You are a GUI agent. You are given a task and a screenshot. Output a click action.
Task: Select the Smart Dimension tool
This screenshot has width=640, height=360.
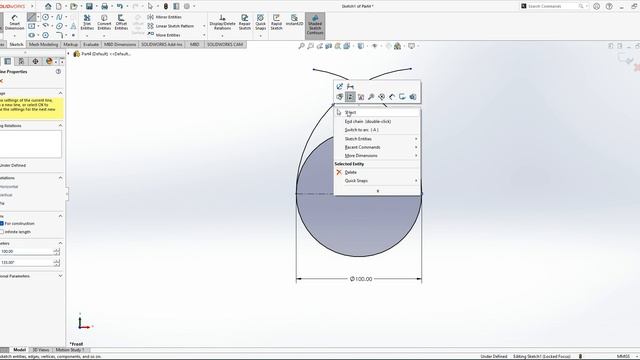(x=14, y=22)
